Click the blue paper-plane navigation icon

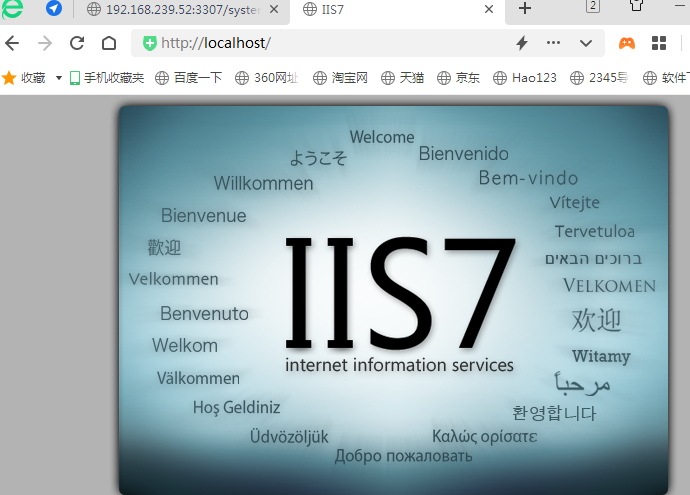(x=54, y=8)
